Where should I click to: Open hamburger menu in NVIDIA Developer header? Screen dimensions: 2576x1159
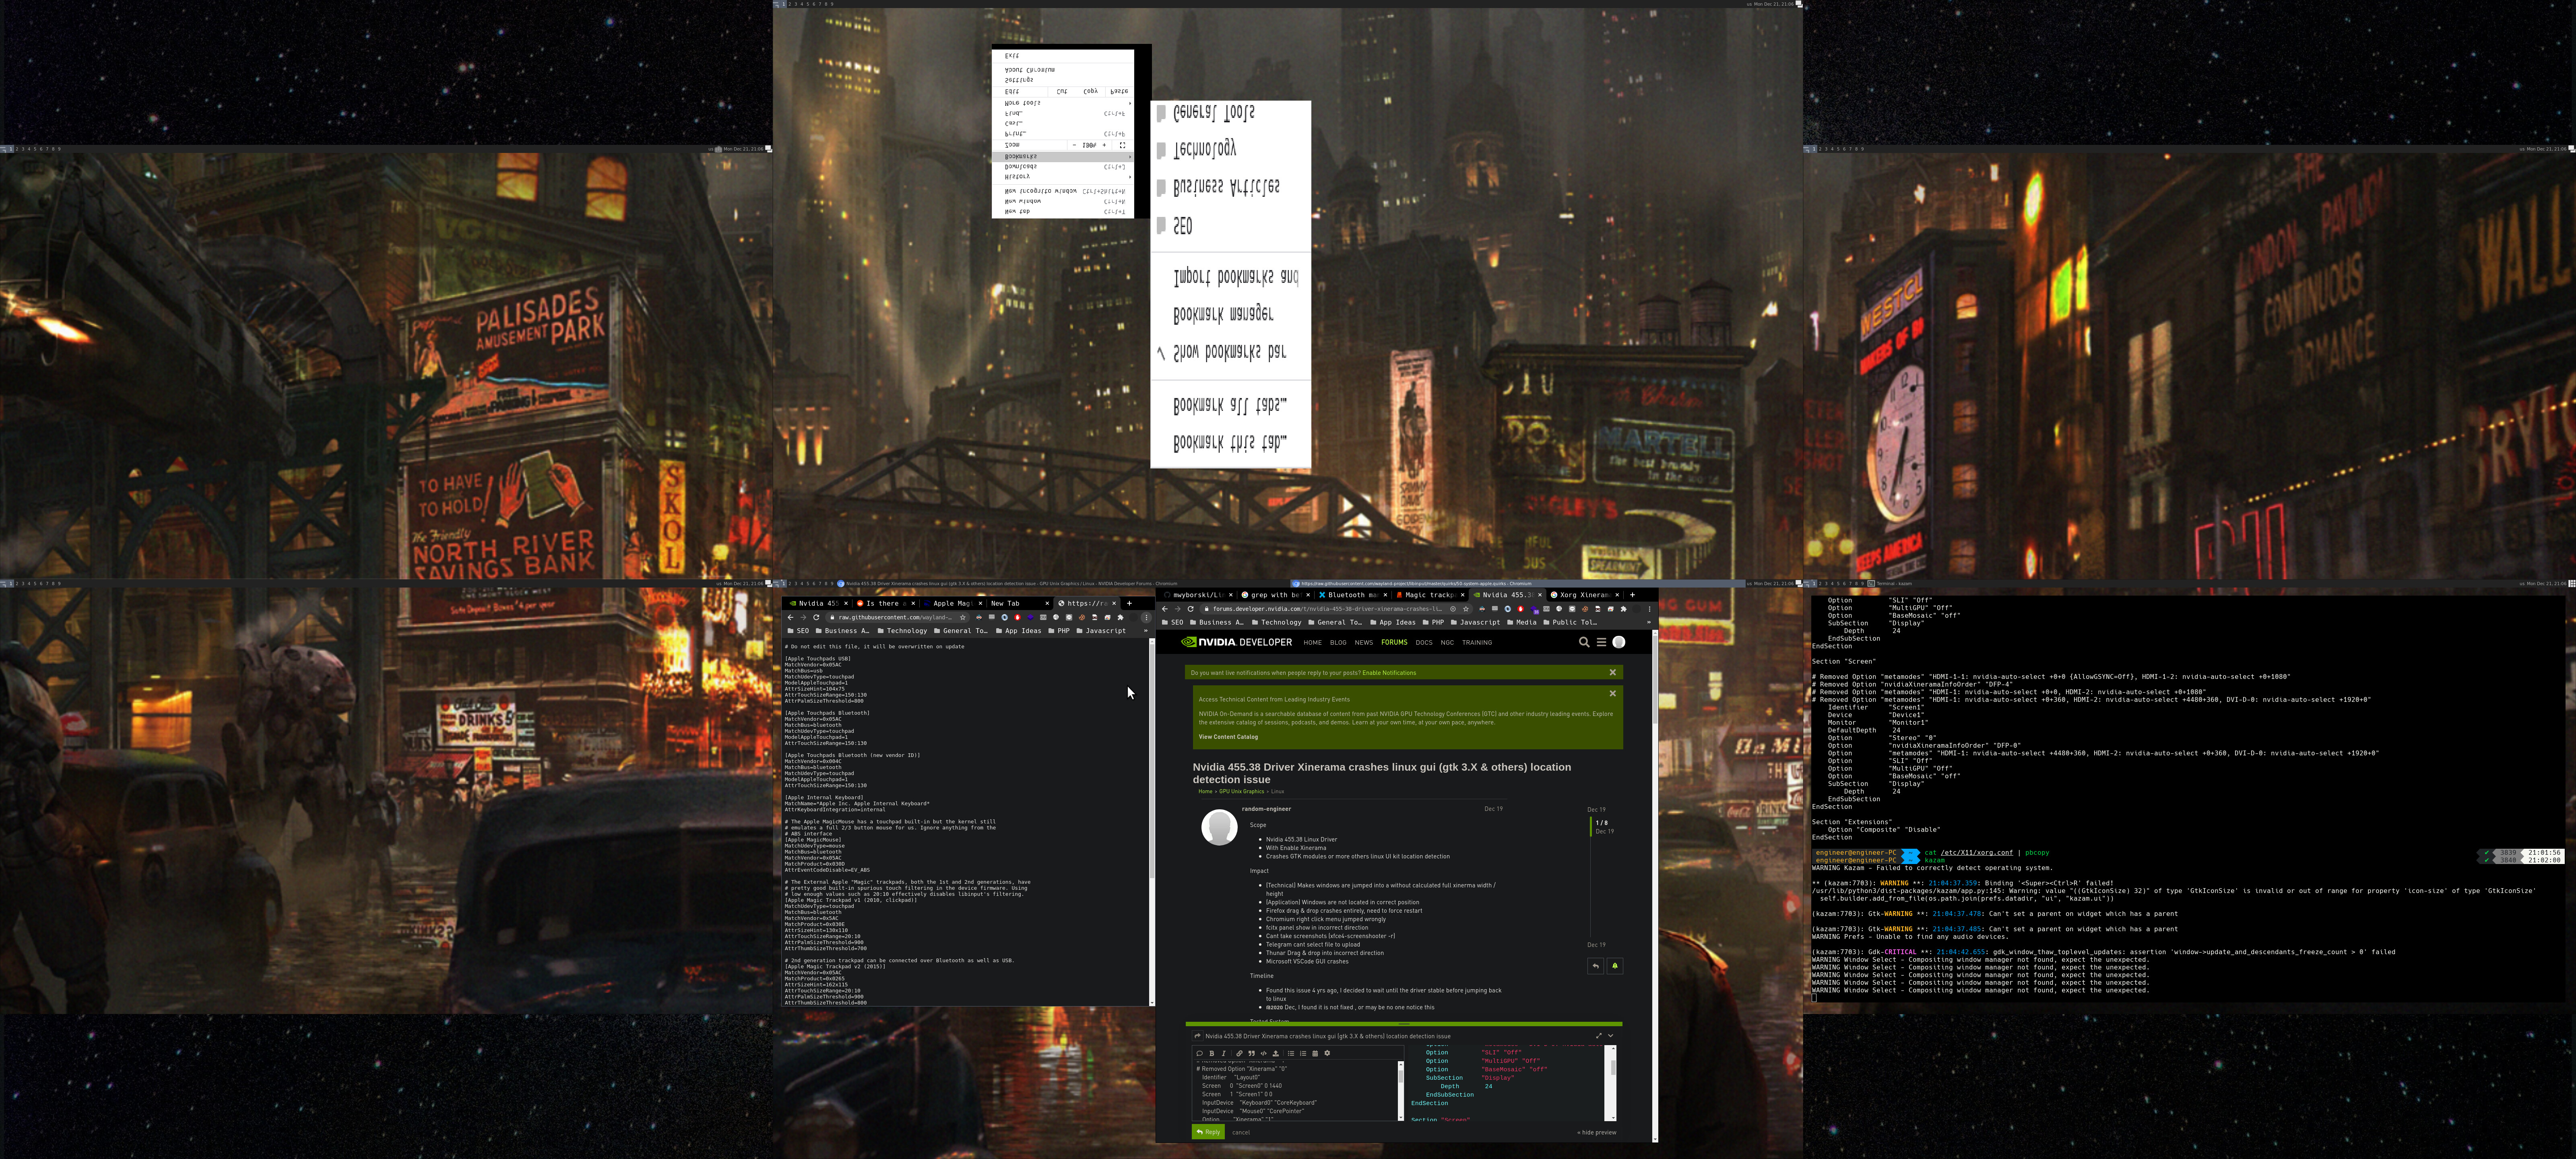(x=1601, y=642)
